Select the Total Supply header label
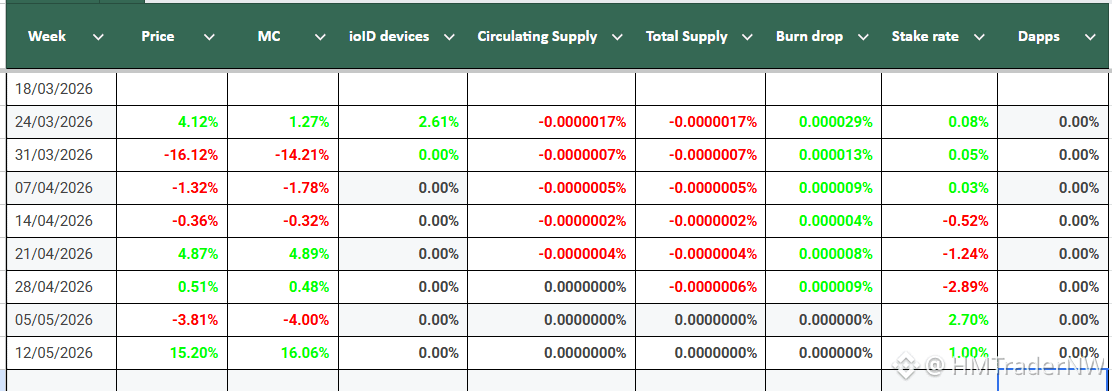The width and height of the screenshot is (1112, 391). tap(686, 36)
